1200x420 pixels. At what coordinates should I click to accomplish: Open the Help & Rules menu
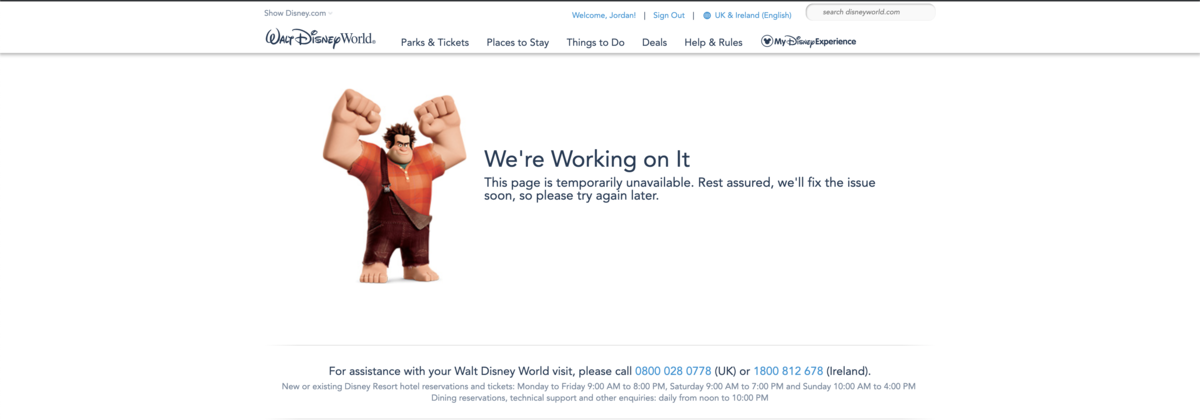coord(713,42)
